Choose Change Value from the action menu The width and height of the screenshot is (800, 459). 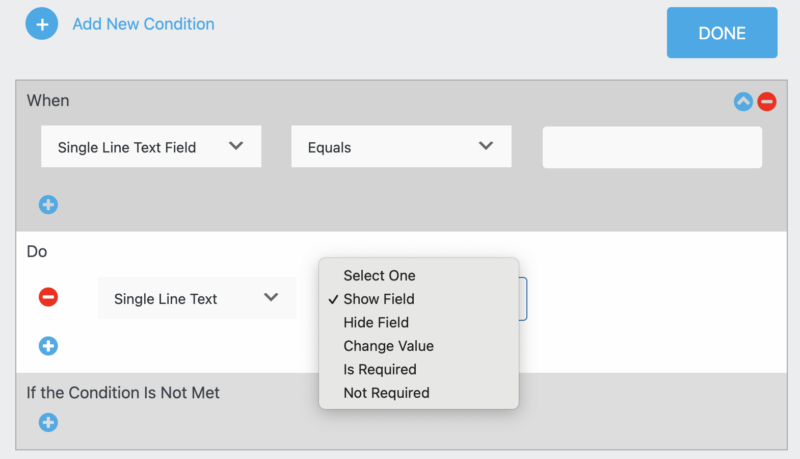point(419,346)
